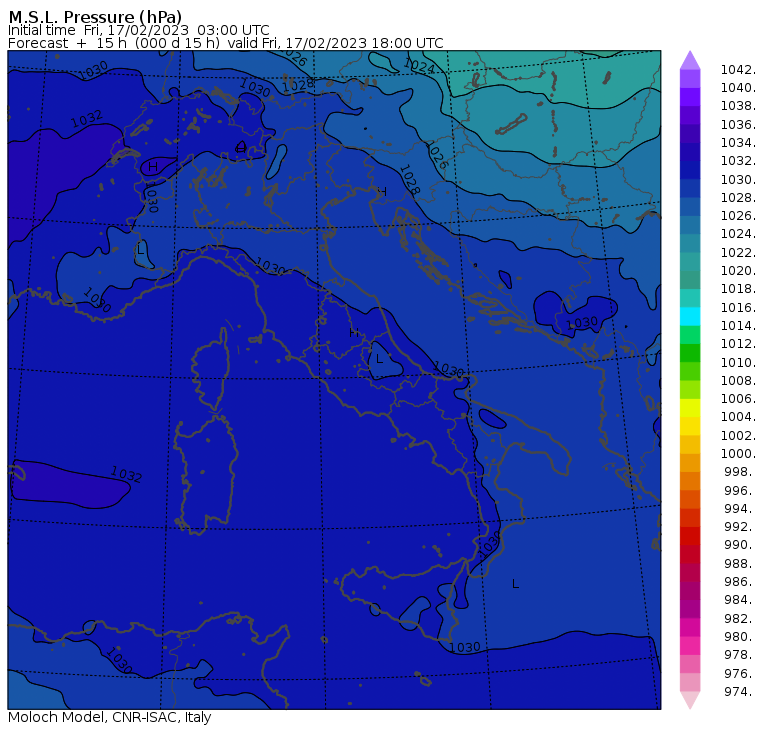Click the '1026.' legend label
The width and height of the screenshot is (760, 731).
[x=738, y=215]
